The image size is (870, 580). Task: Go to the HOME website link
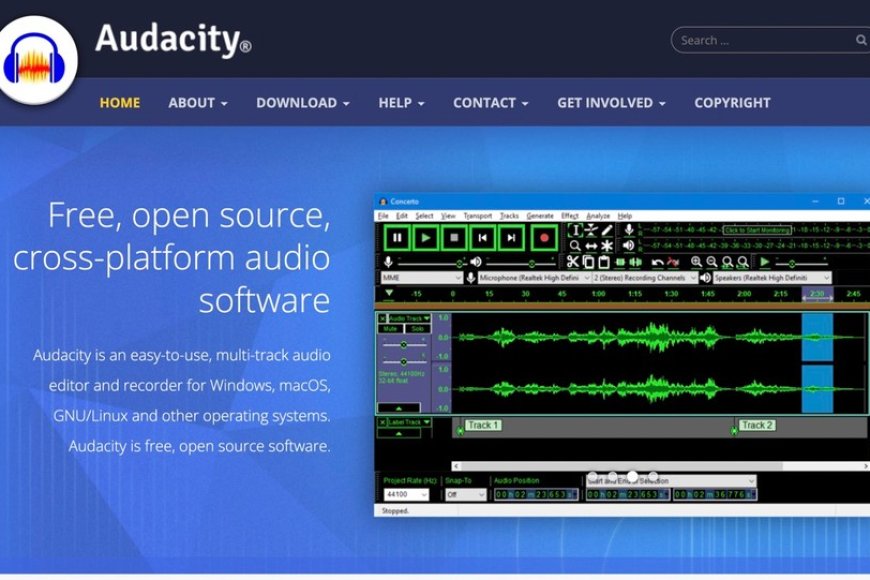coord(120,103)
